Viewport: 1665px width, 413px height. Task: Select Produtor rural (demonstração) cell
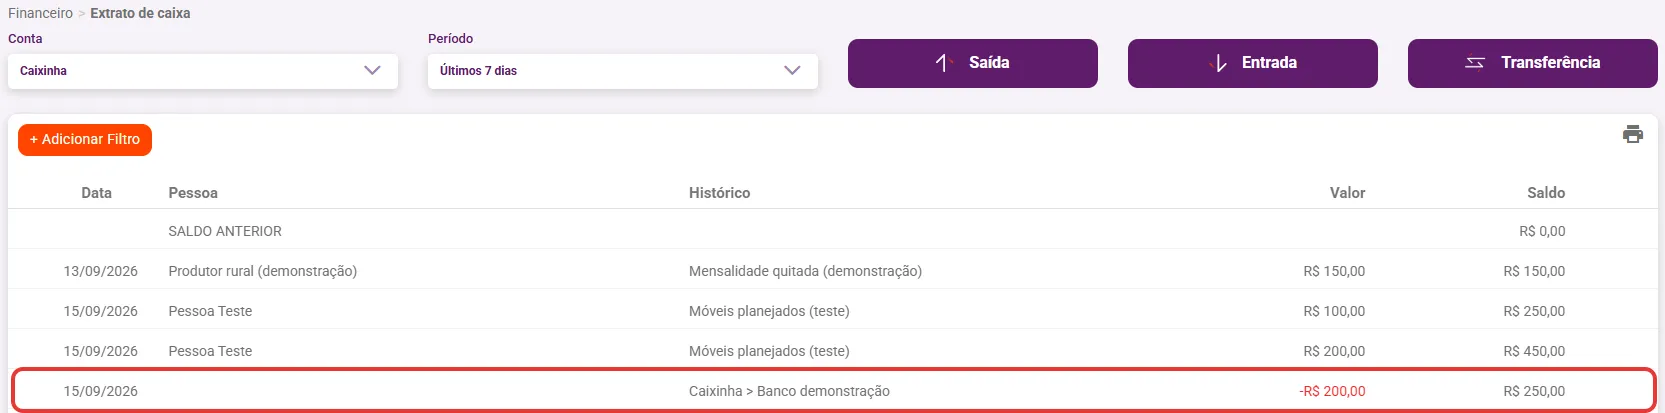pyautogui.click(x=263, y=271)
